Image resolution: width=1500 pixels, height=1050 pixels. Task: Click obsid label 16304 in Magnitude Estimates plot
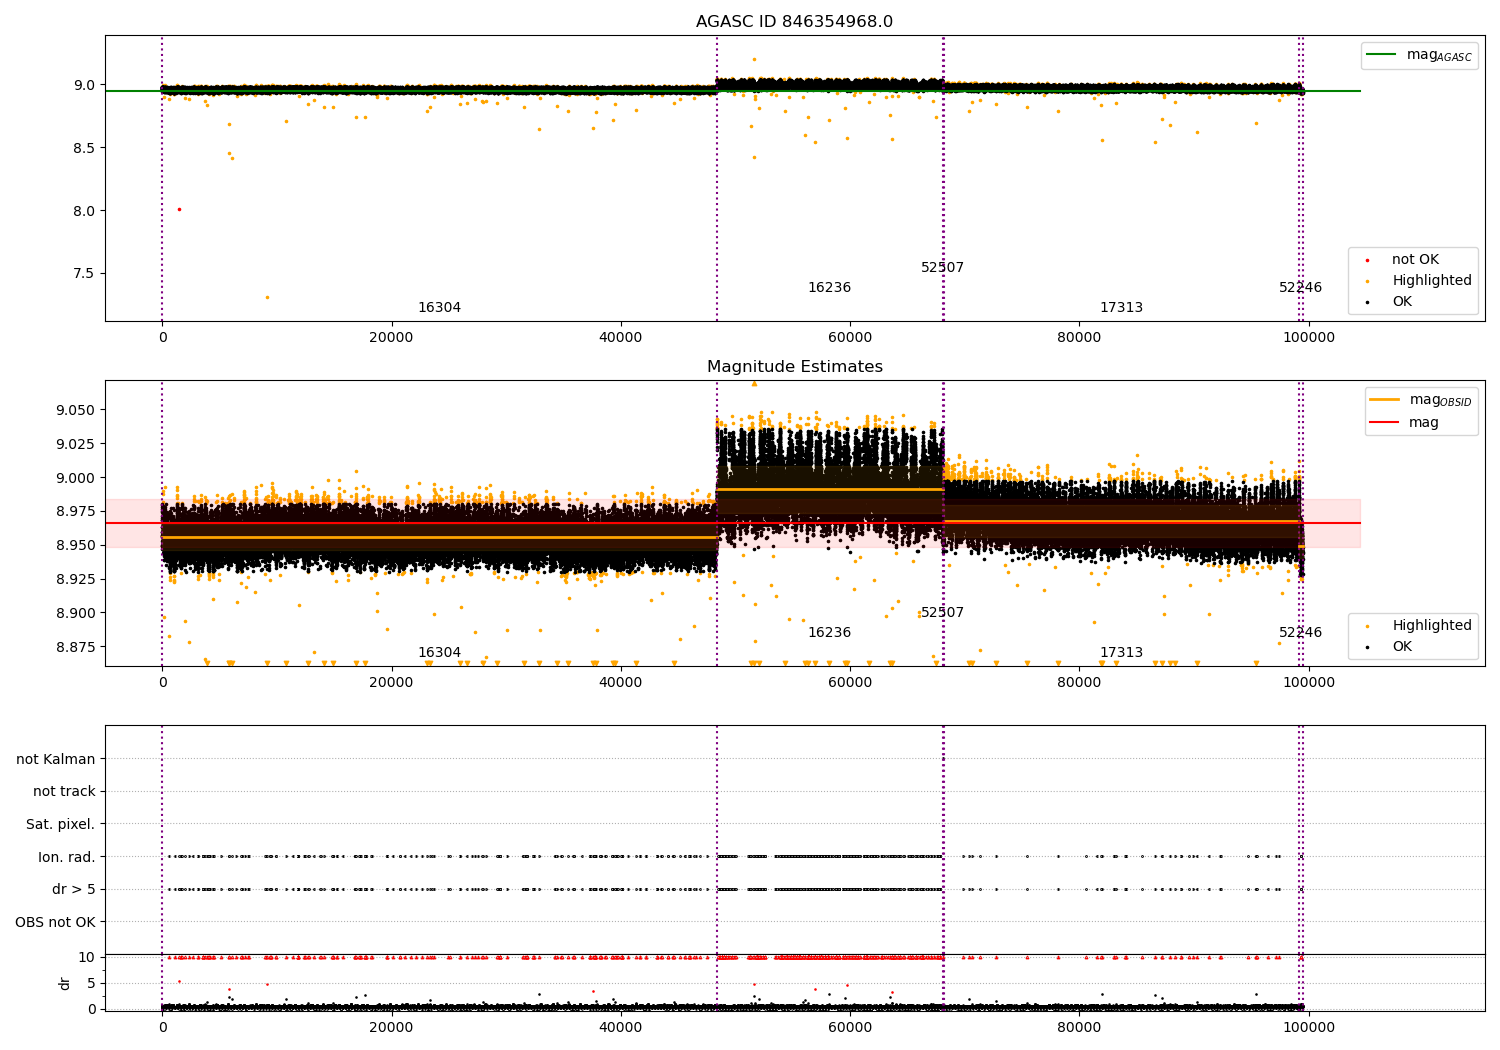(x=439, y=653)
